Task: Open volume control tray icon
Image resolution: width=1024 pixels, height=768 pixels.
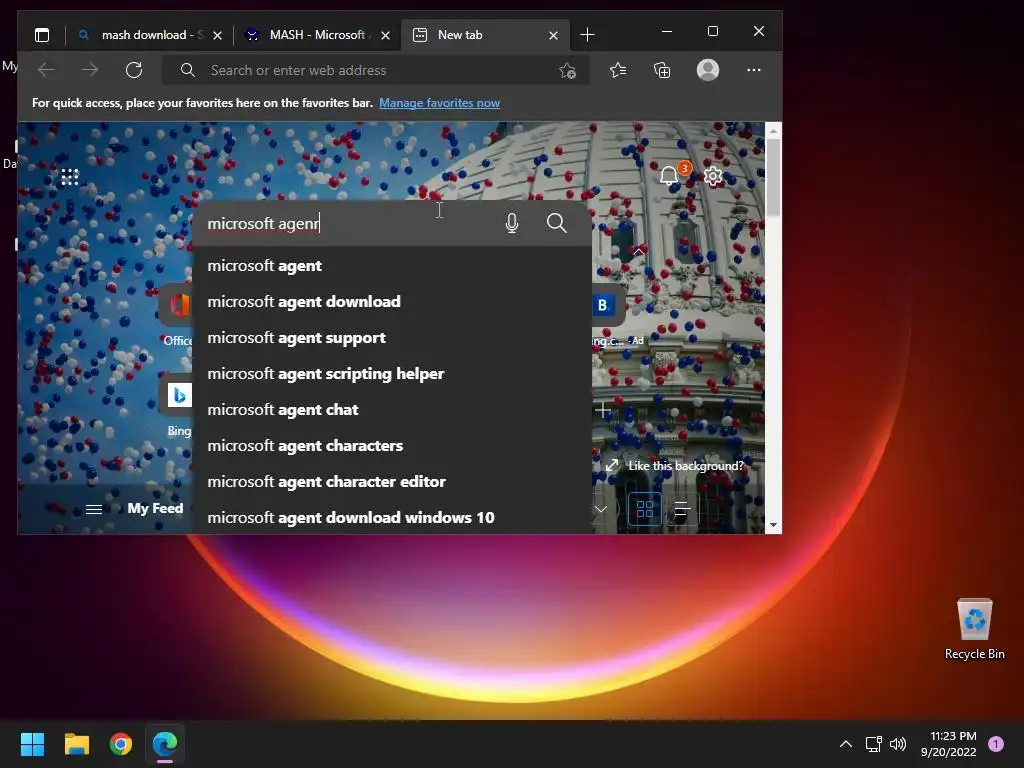Action: (899, 744)
